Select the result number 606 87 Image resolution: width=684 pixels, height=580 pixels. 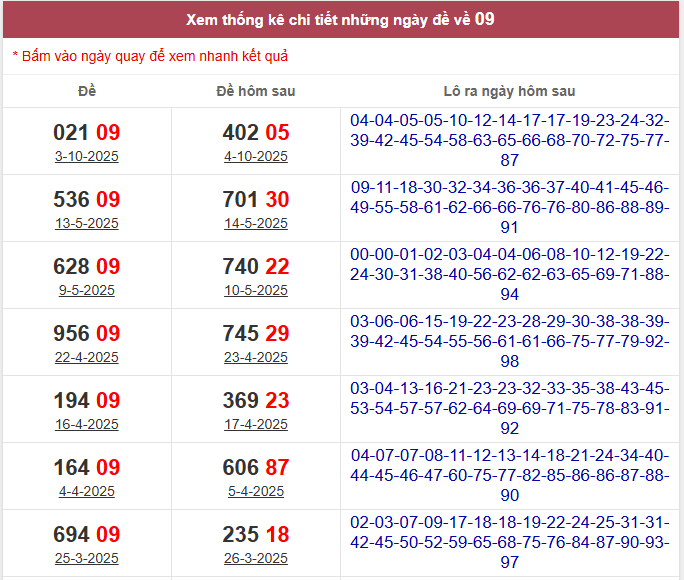[x=256, y=467]
